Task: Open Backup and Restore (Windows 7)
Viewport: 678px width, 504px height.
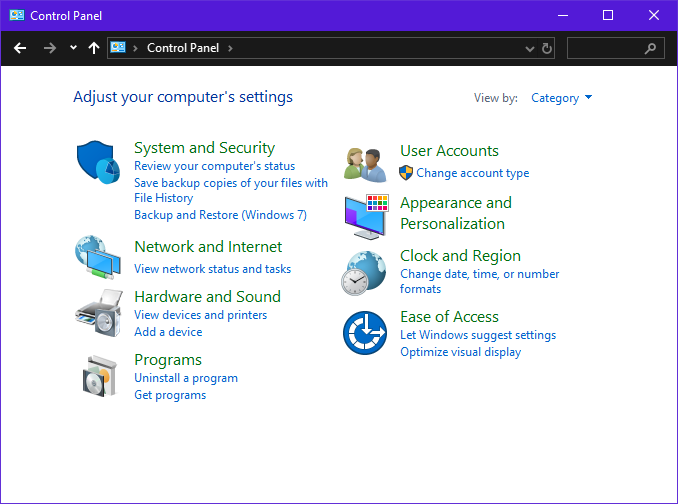Action: point(220,215)
